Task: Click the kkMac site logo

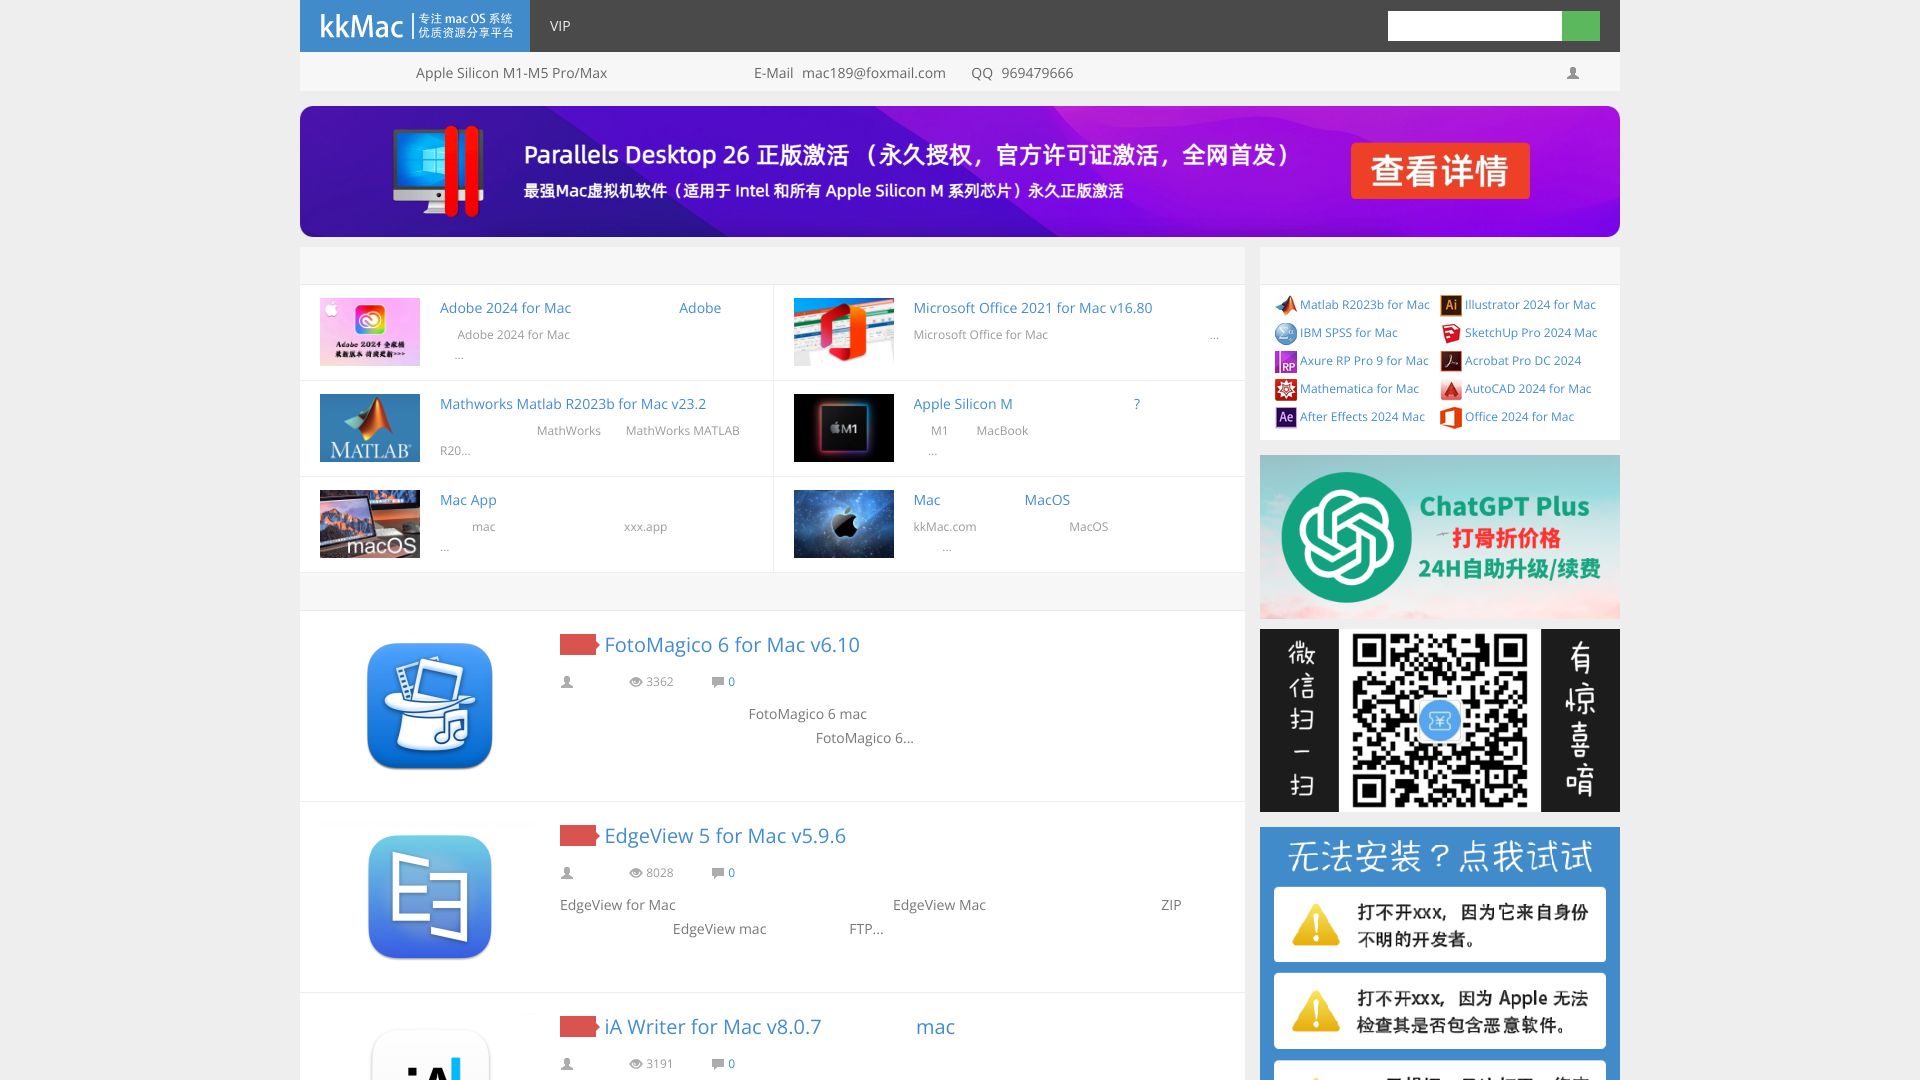Action: (416, 26)
